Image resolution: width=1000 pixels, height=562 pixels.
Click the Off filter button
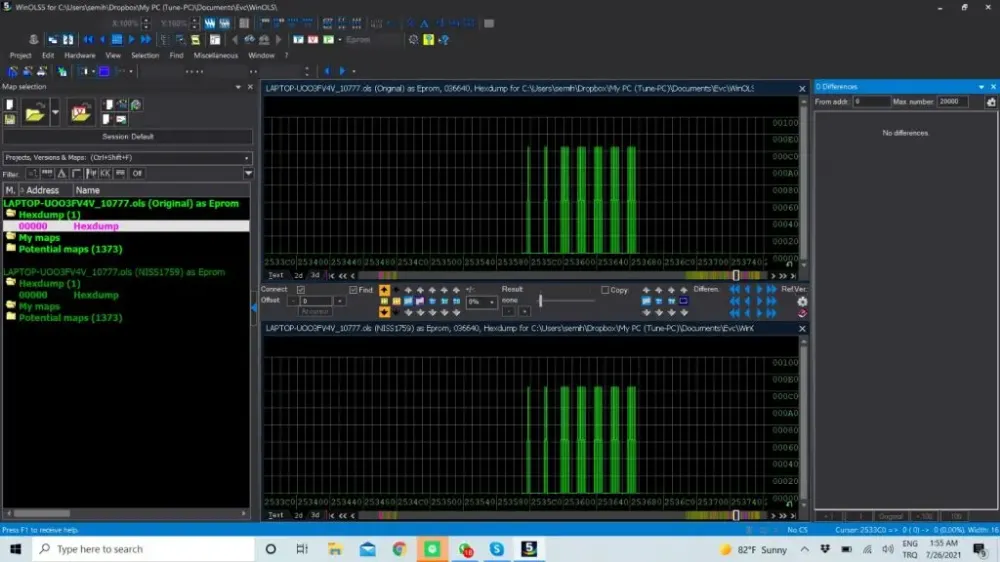coord(137,174)
